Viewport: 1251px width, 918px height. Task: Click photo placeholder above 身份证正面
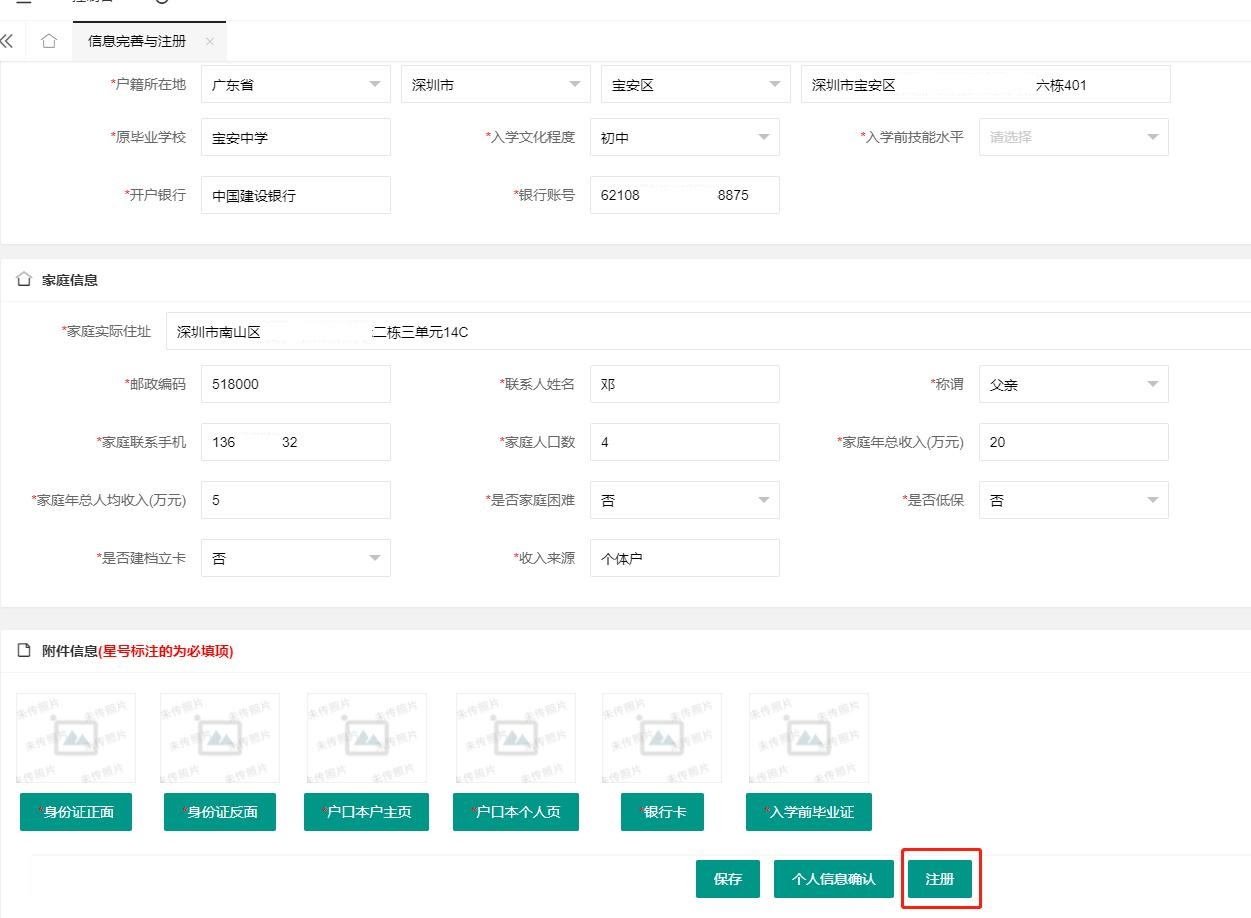click(x=76, y=738)
